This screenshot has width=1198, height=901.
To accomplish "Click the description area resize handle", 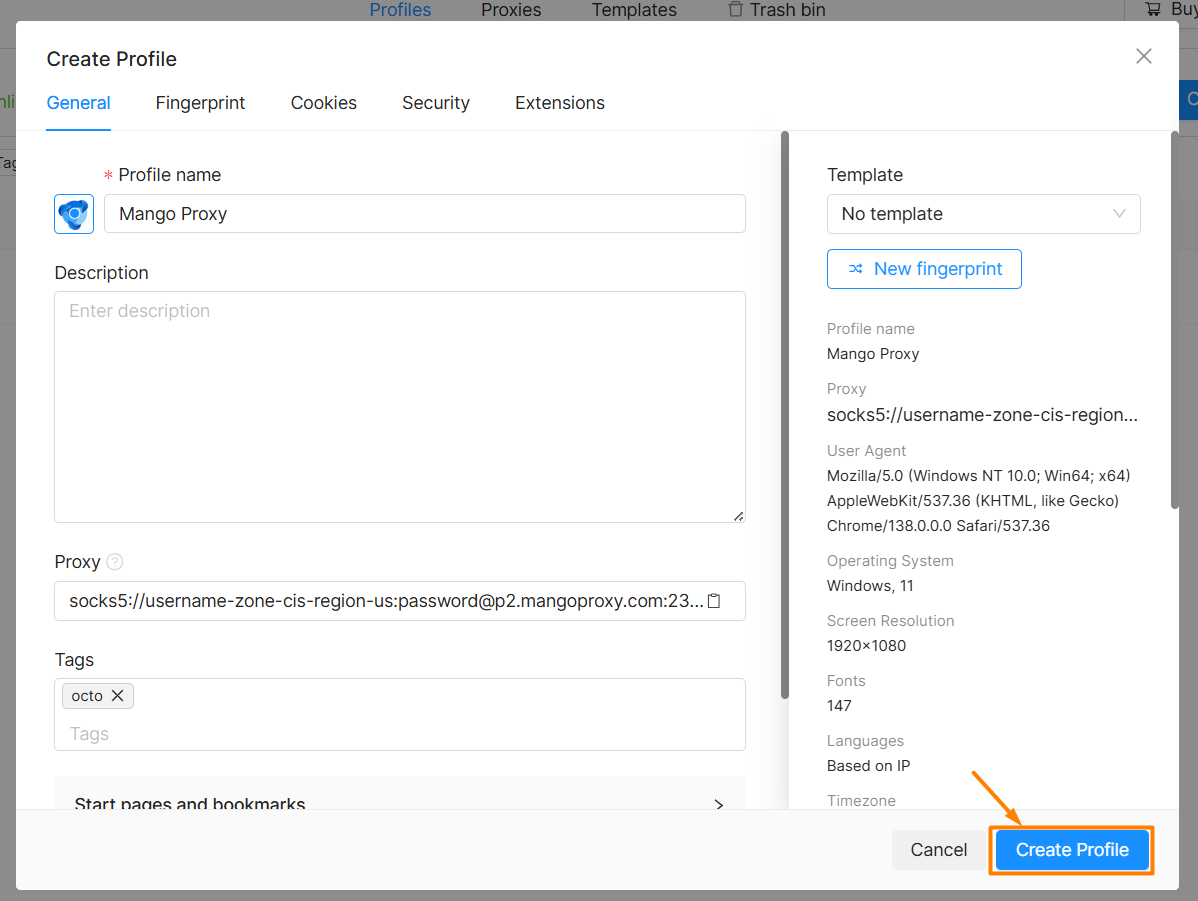I will 739,517.
